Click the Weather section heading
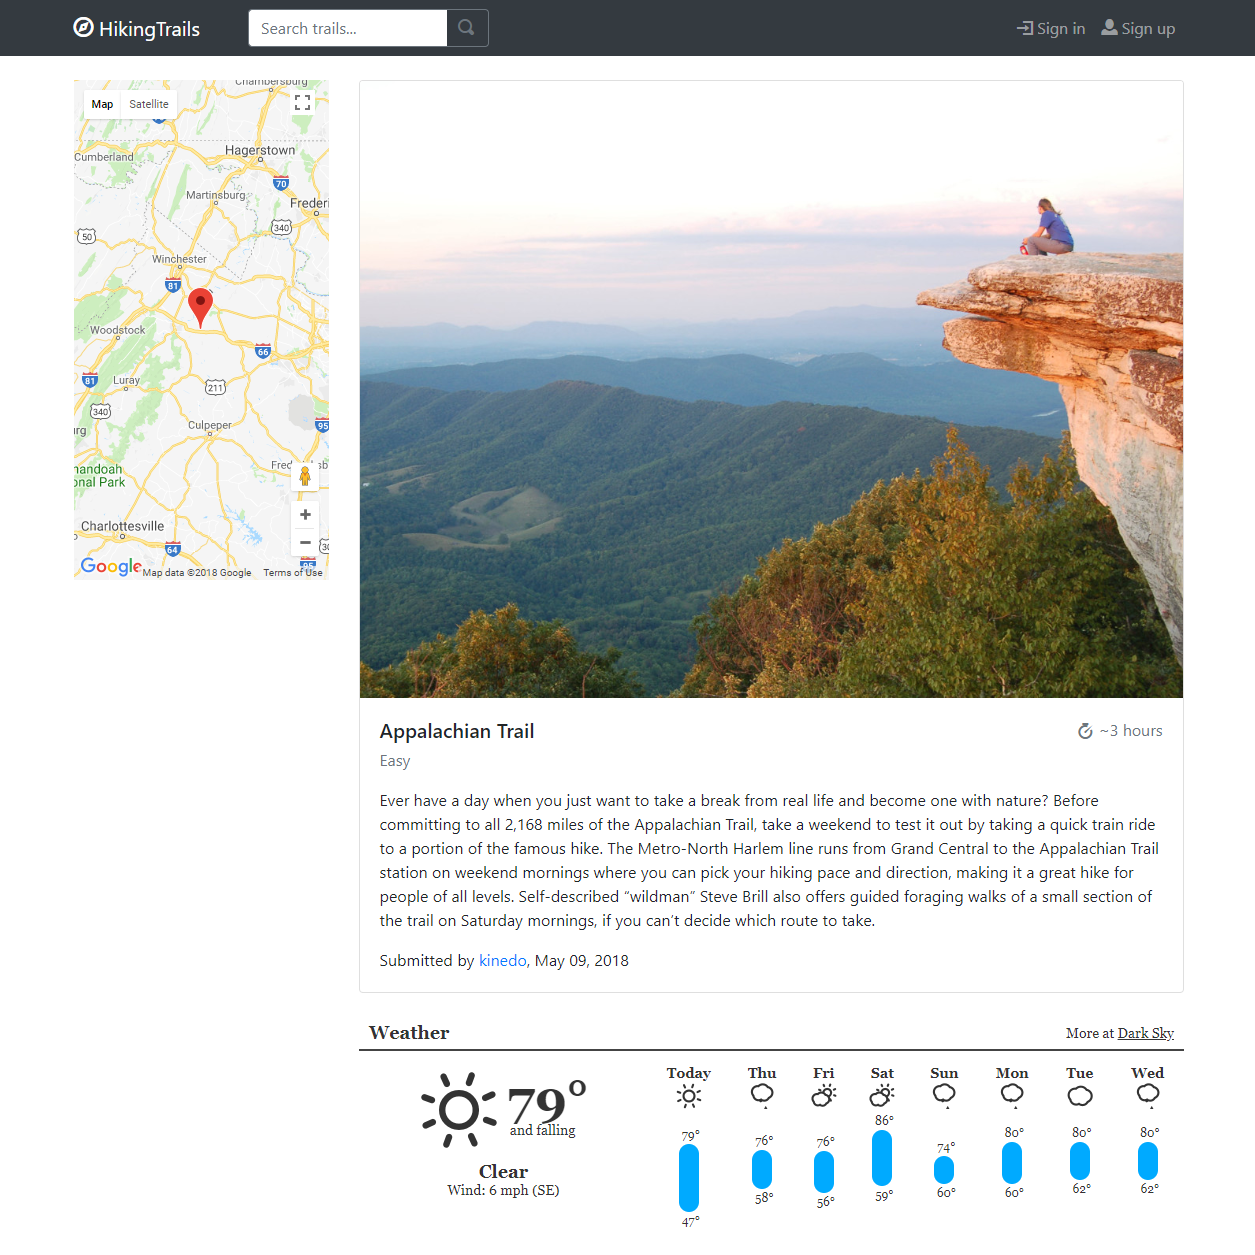This screenshot has width=1255, height=1255. click(409, 1033)
